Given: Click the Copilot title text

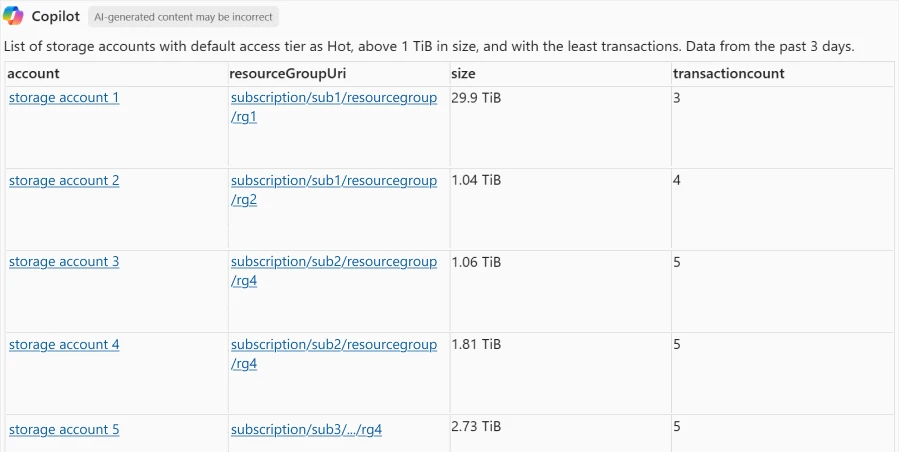Looking at the screenshot, I should click(x=56, y=17).
